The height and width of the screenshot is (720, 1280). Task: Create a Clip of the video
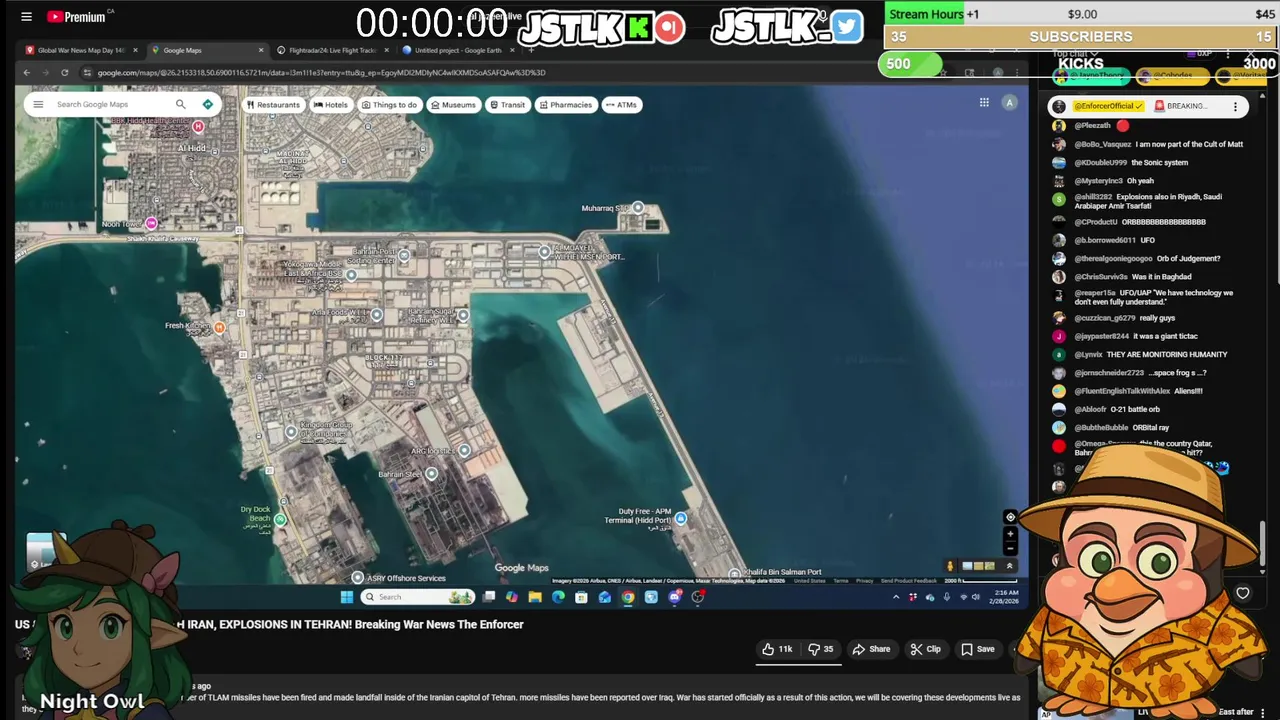click(925, 649)
